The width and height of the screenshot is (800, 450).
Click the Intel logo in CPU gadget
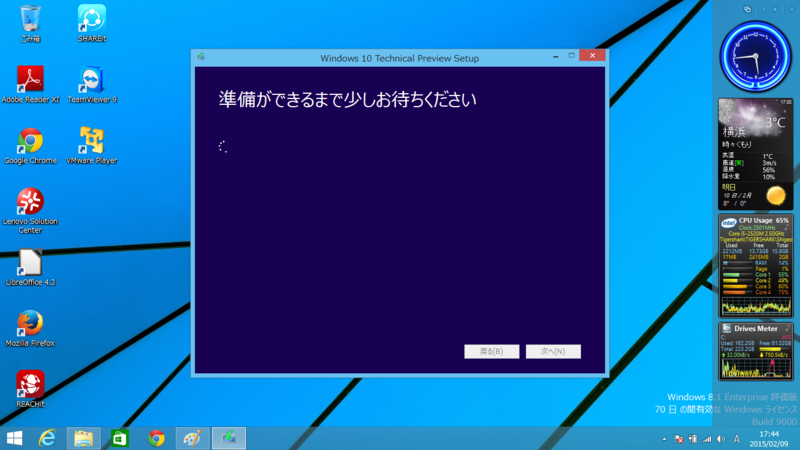point(729,223)
